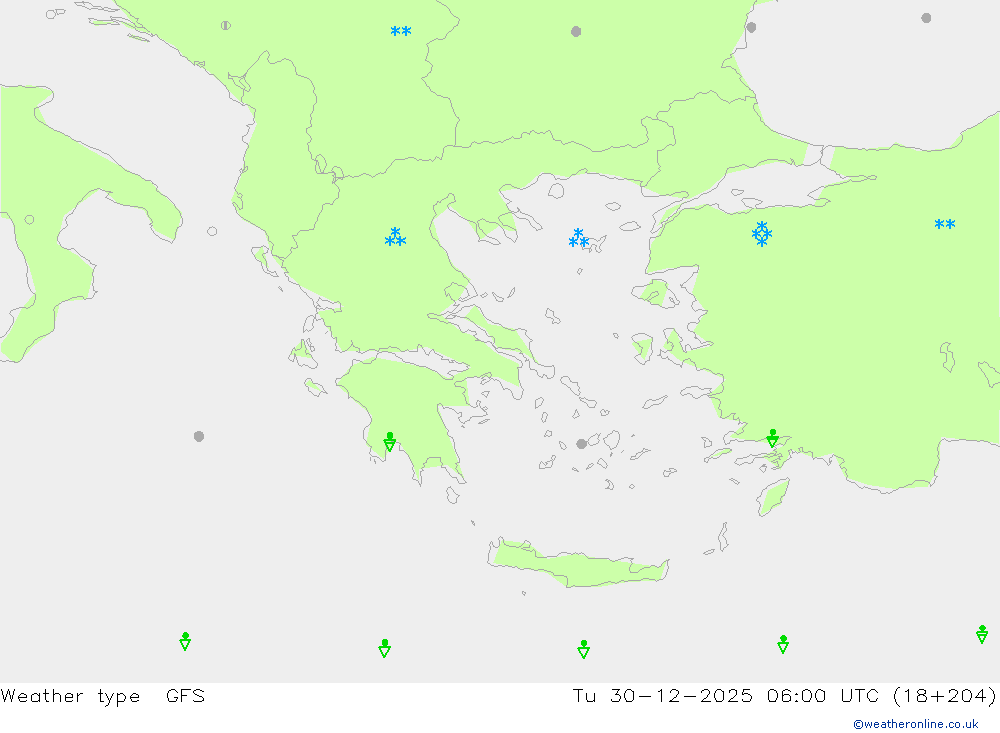Select the middle green shower symbol south of Crete

[x=584, y=649]
